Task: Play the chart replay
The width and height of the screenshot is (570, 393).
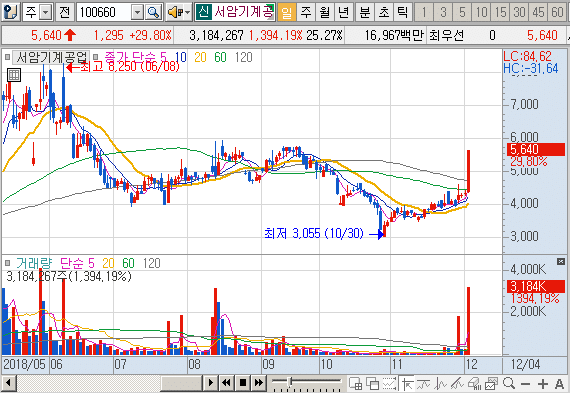Action: [x=210, y=383]
